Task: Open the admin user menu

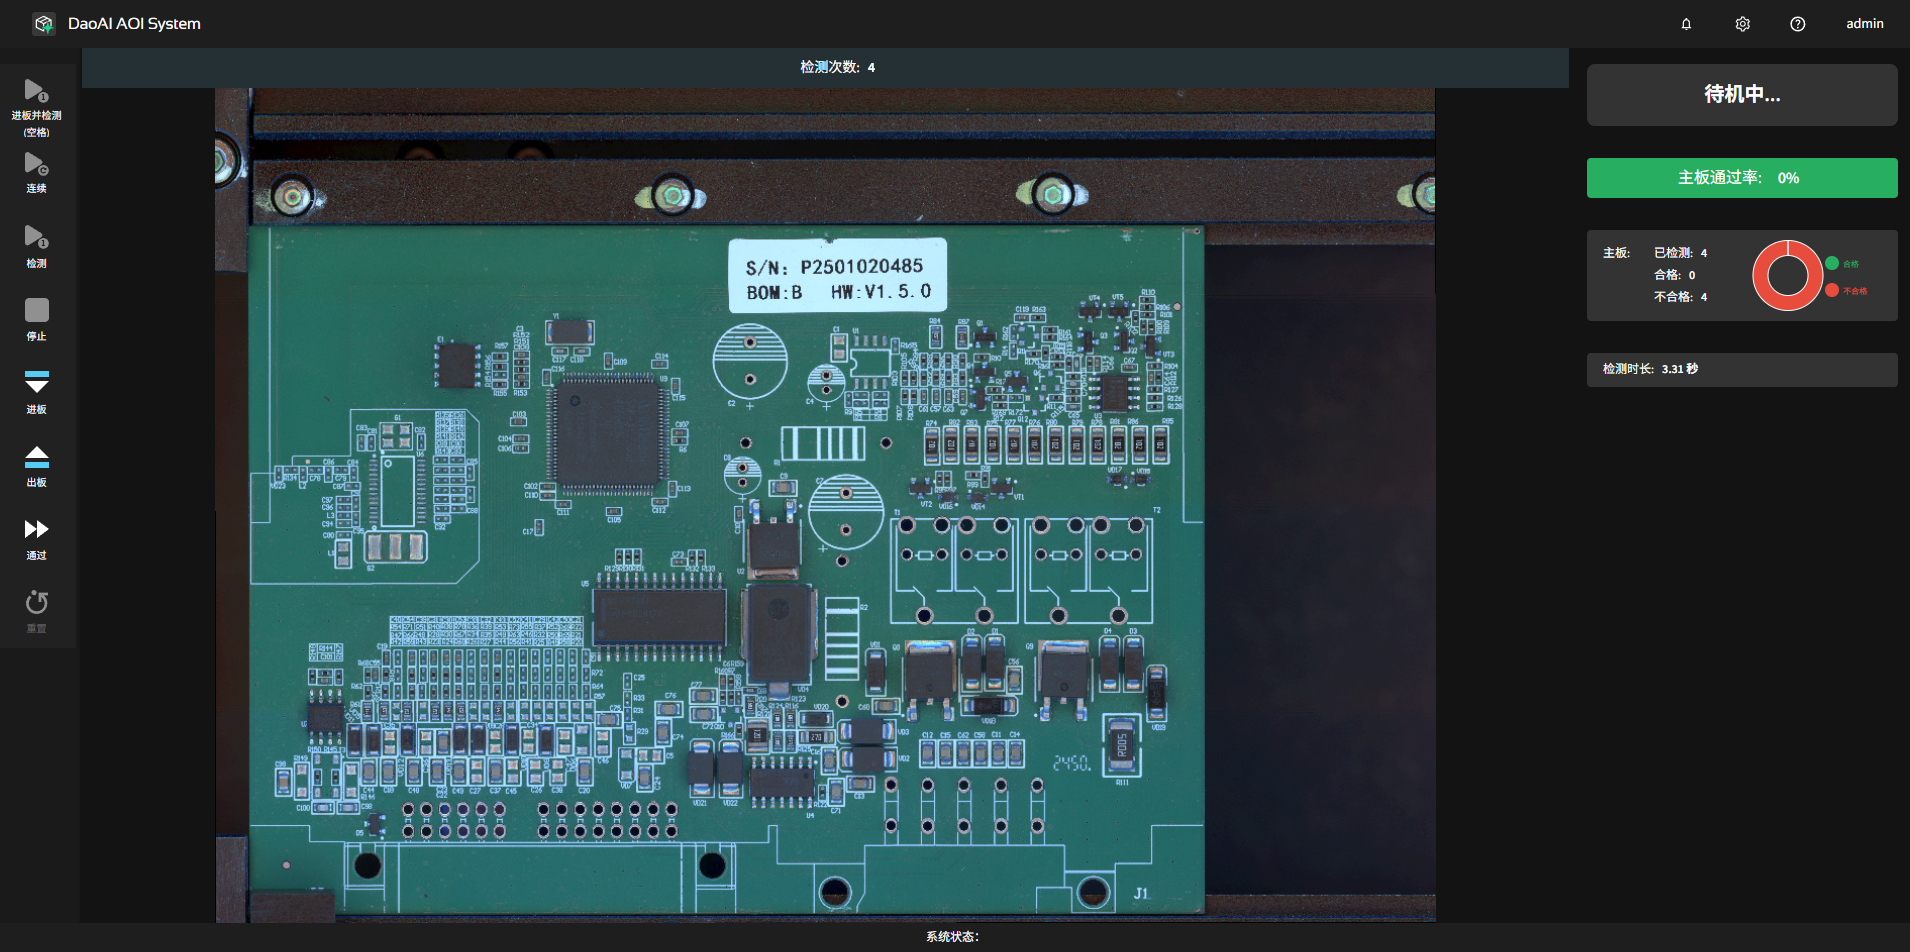Action: coord(1864,24)
